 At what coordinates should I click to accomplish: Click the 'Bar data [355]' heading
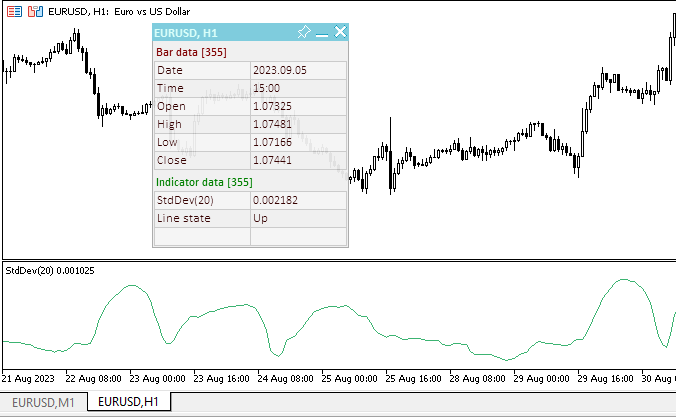(191, 52)
